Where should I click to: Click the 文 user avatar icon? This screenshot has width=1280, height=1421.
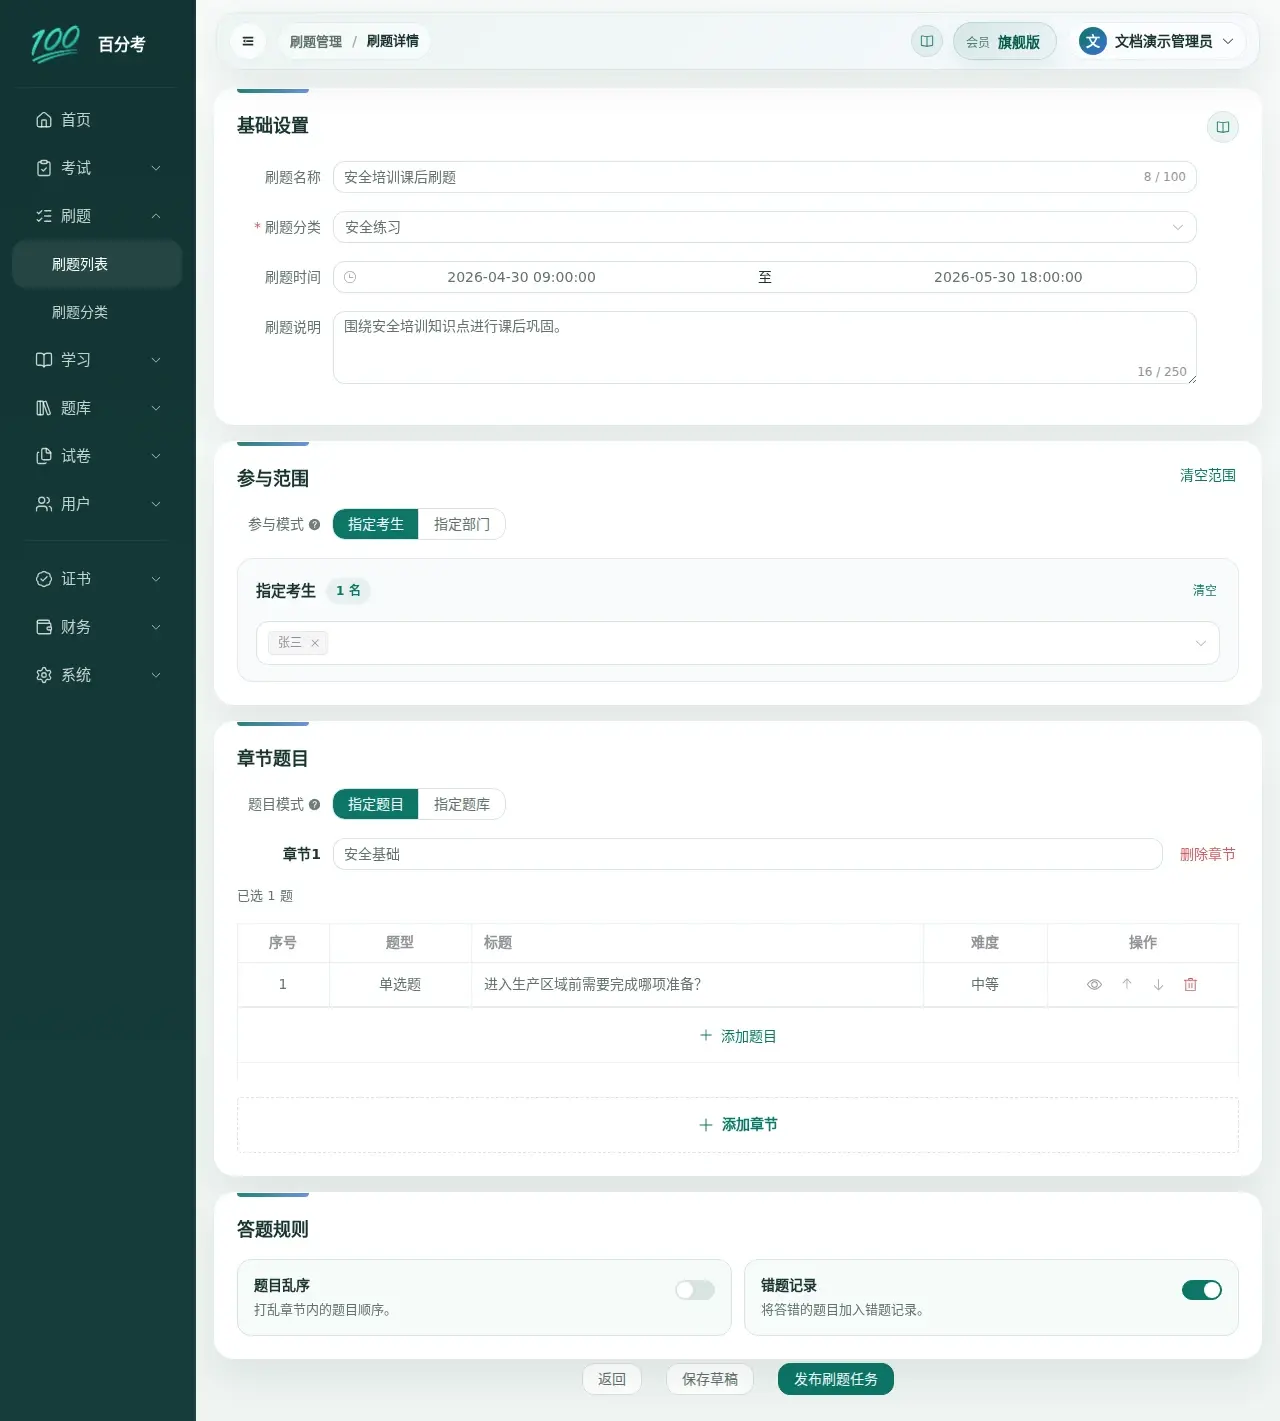tap(1093, 41)
